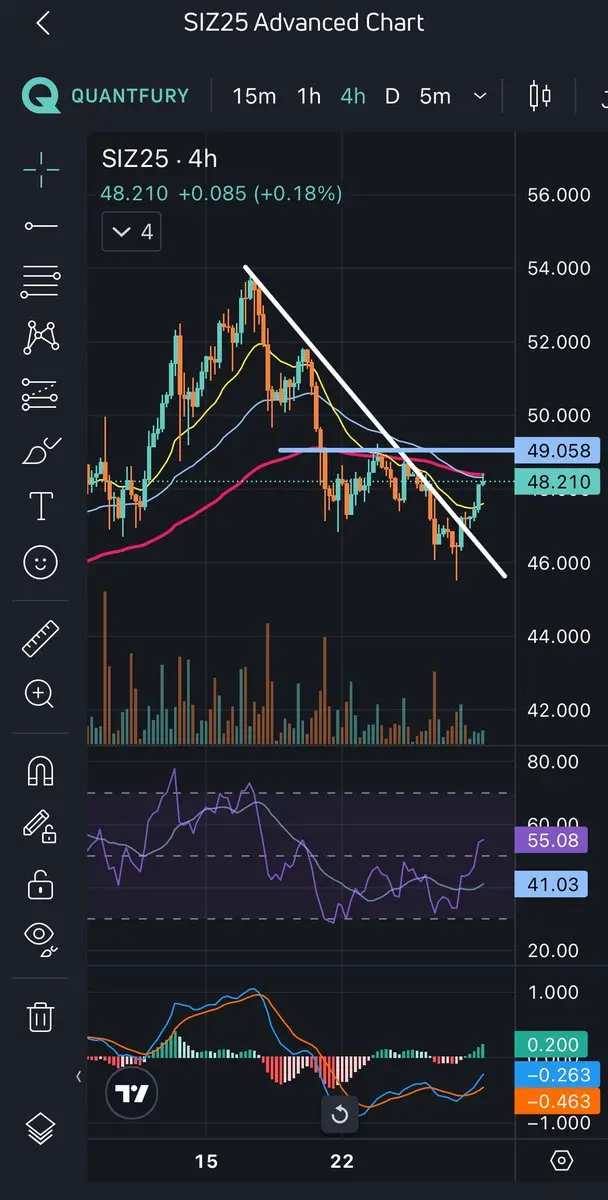The height and width of the screenshot is (1200, 608).
Task: Open the XABCD pattern tools
Action: coord(41,338)
